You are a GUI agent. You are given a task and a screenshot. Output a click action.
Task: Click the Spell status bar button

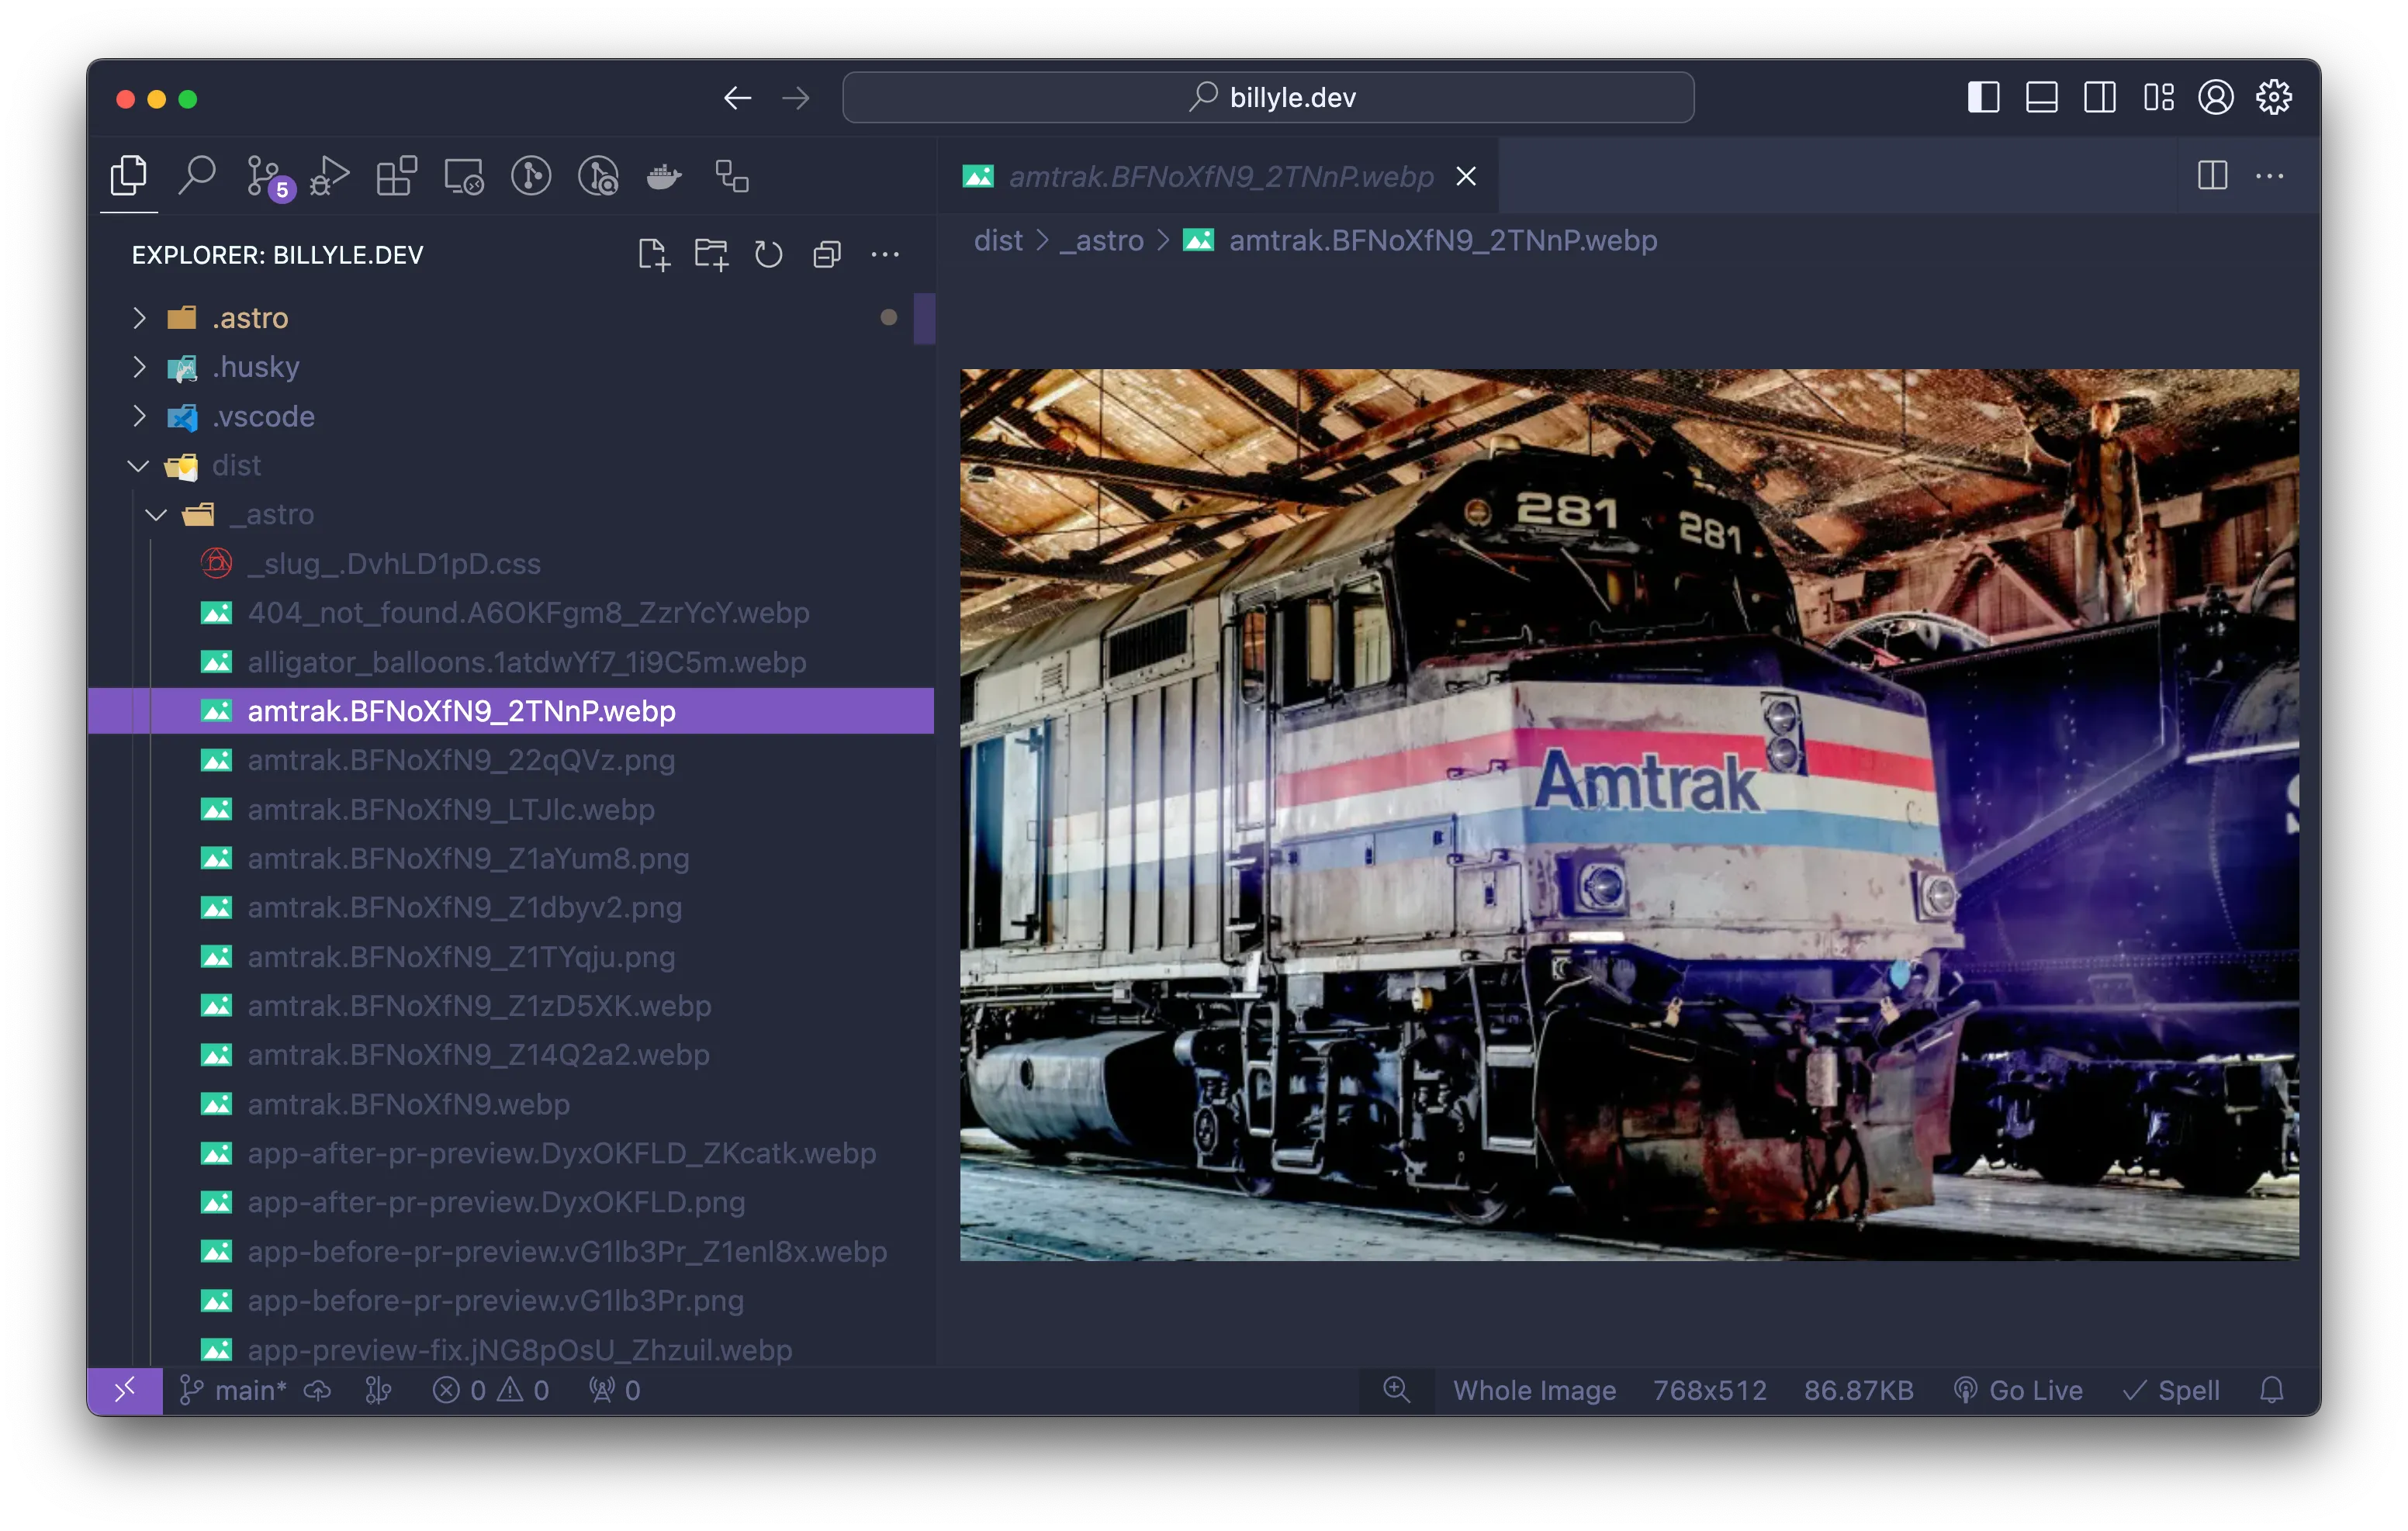click(x=2170, y=1389)
